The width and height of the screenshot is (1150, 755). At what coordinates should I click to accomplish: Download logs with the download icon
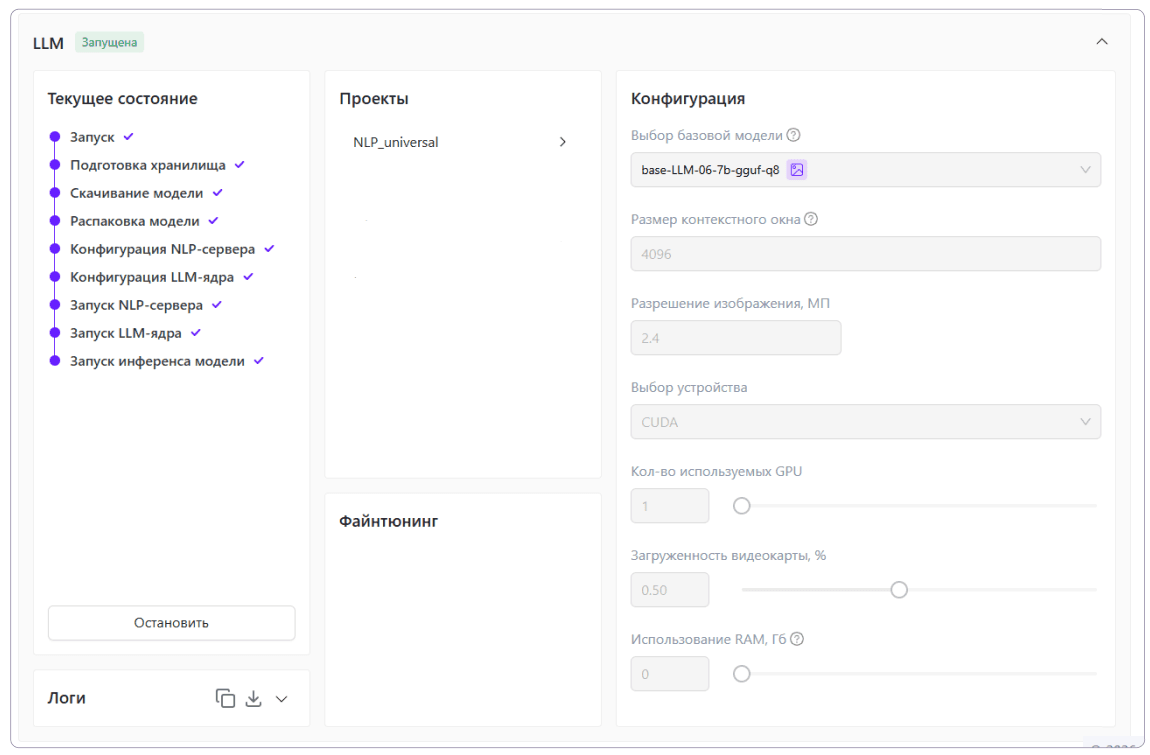click(x=254, y=699)
